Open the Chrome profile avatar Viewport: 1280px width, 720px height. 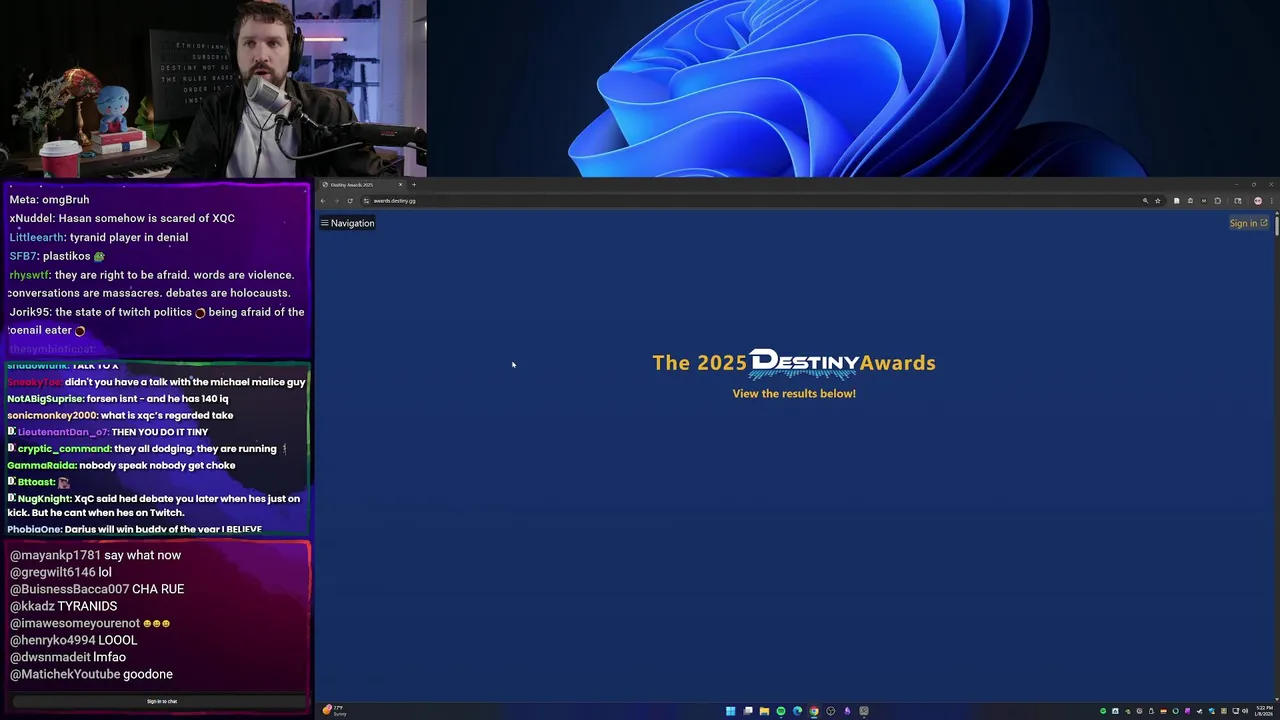pos(1258,201)
